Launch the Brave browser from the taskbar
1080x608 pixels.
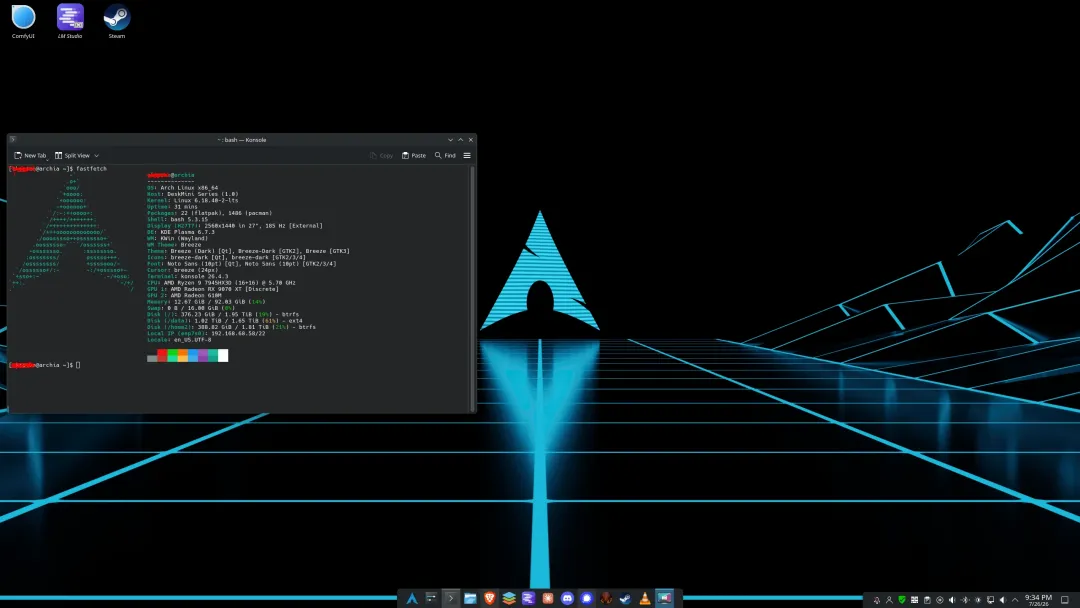[490, 598]
